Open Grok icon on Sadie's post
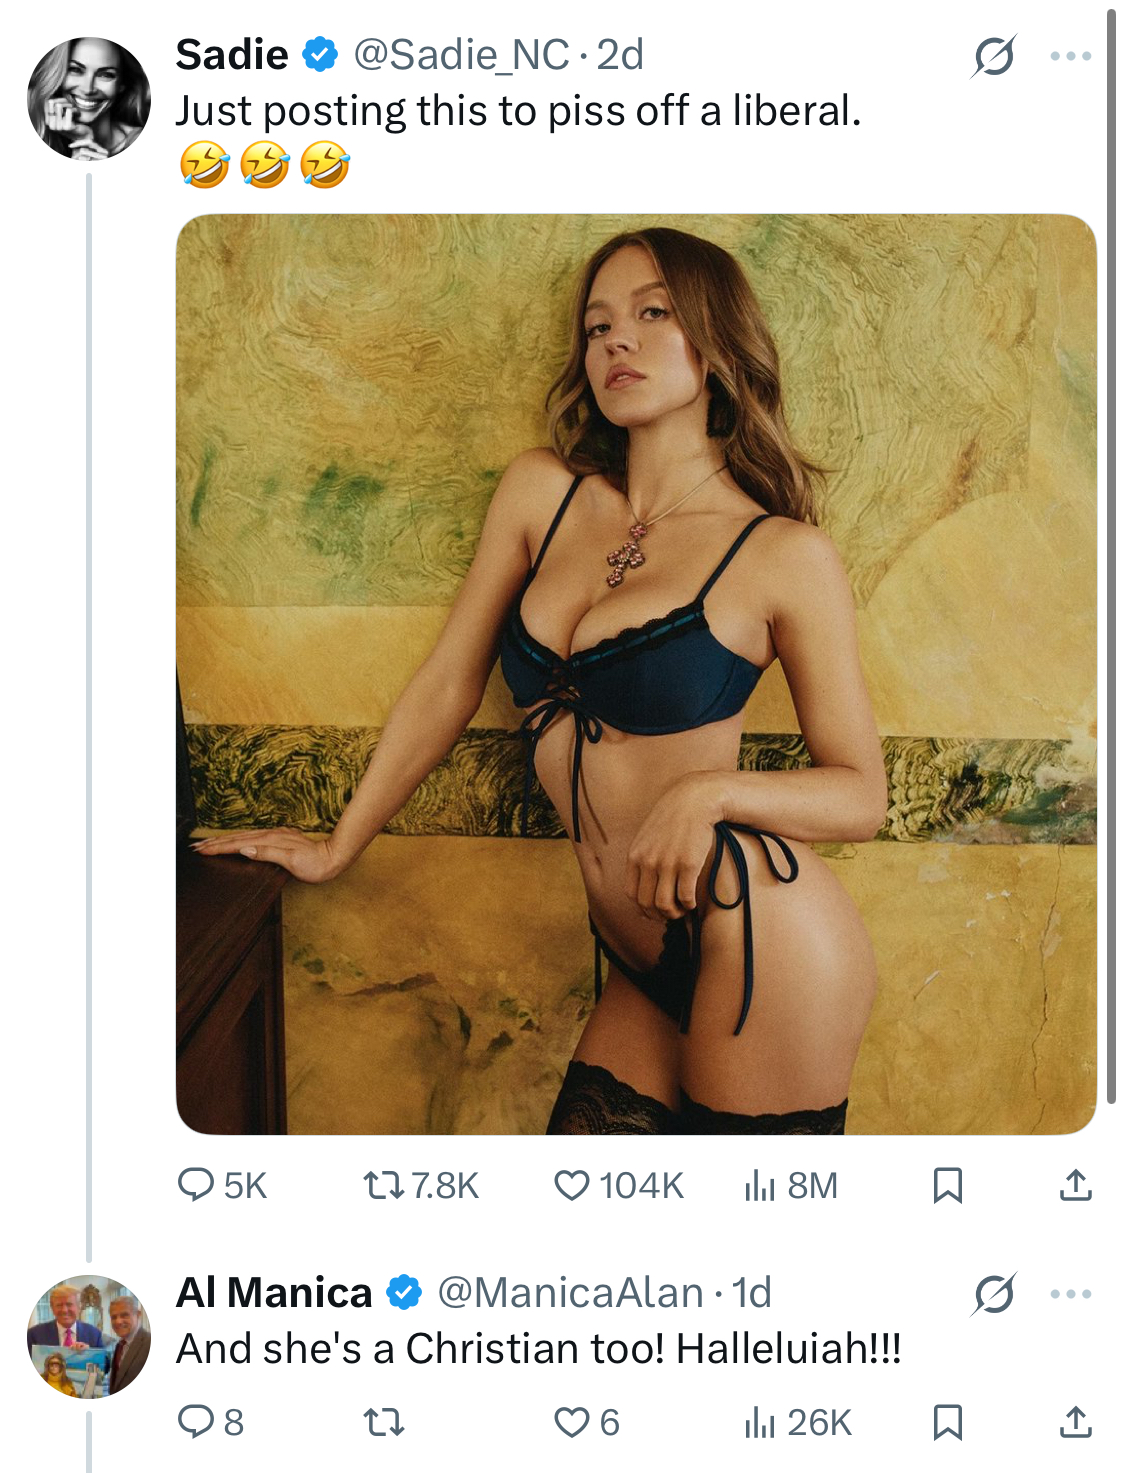 pyautogui.click(x=994, y=56)
